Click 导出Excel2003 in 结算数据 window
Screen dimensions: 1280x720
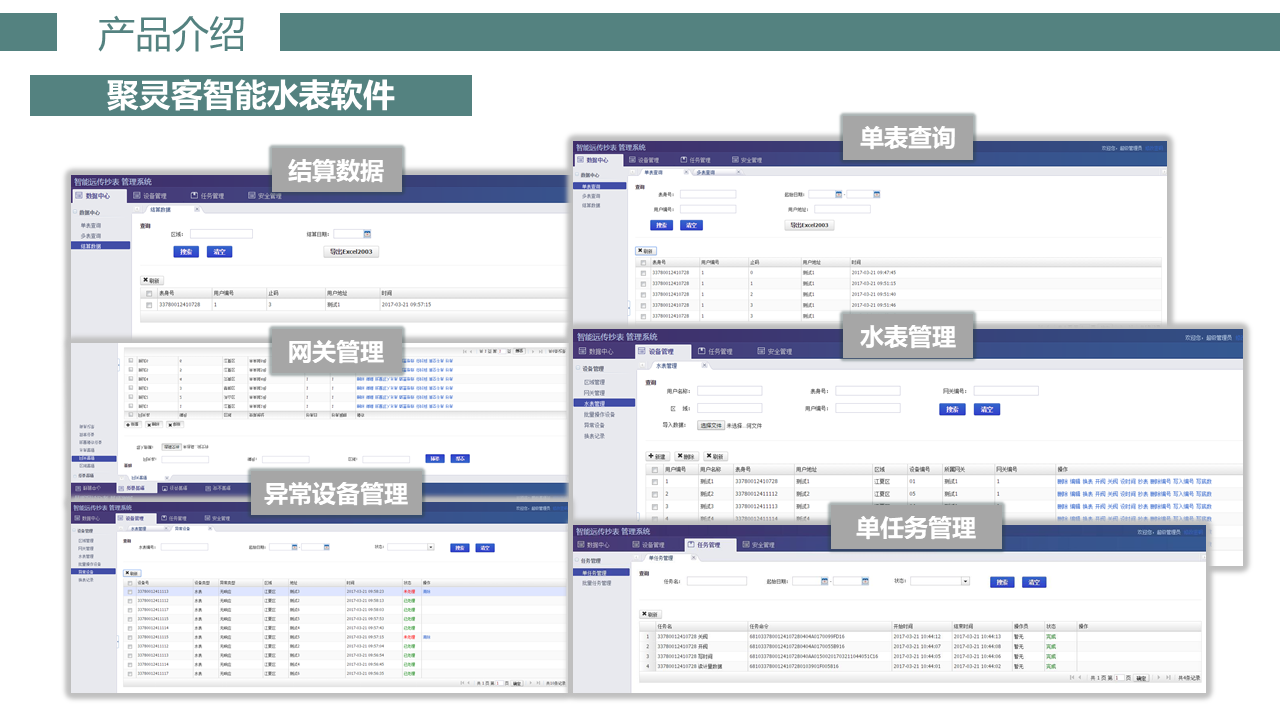coord(352,252)
